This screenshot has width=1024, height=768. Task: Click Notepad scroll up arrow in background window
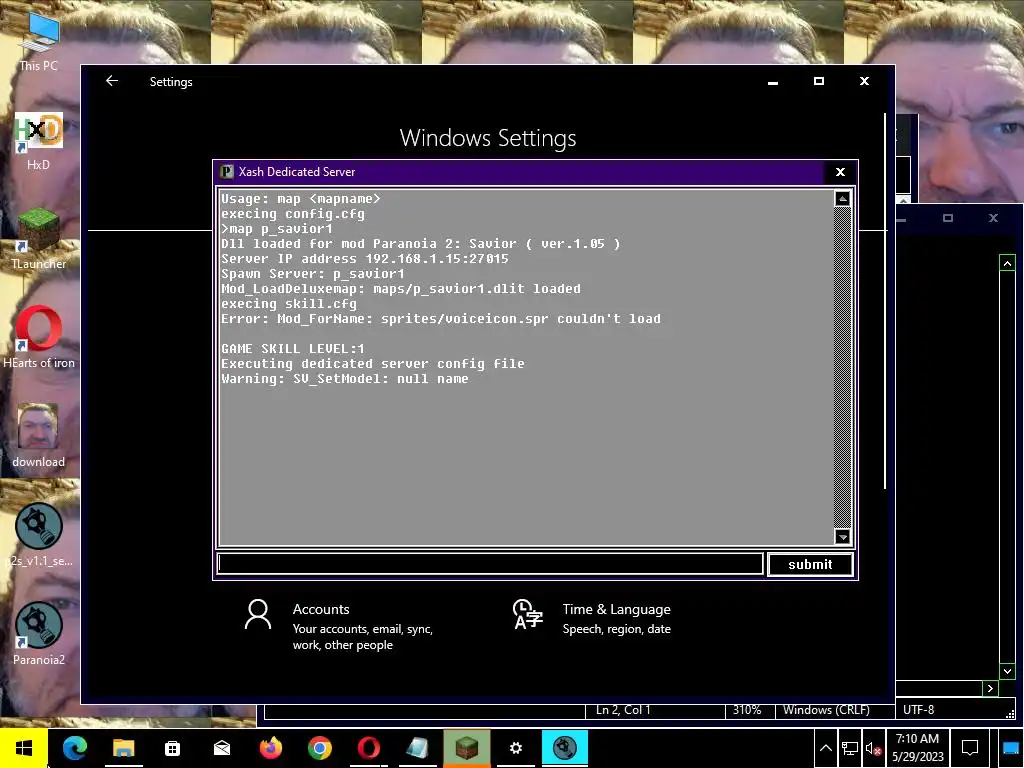(1007, 263)
